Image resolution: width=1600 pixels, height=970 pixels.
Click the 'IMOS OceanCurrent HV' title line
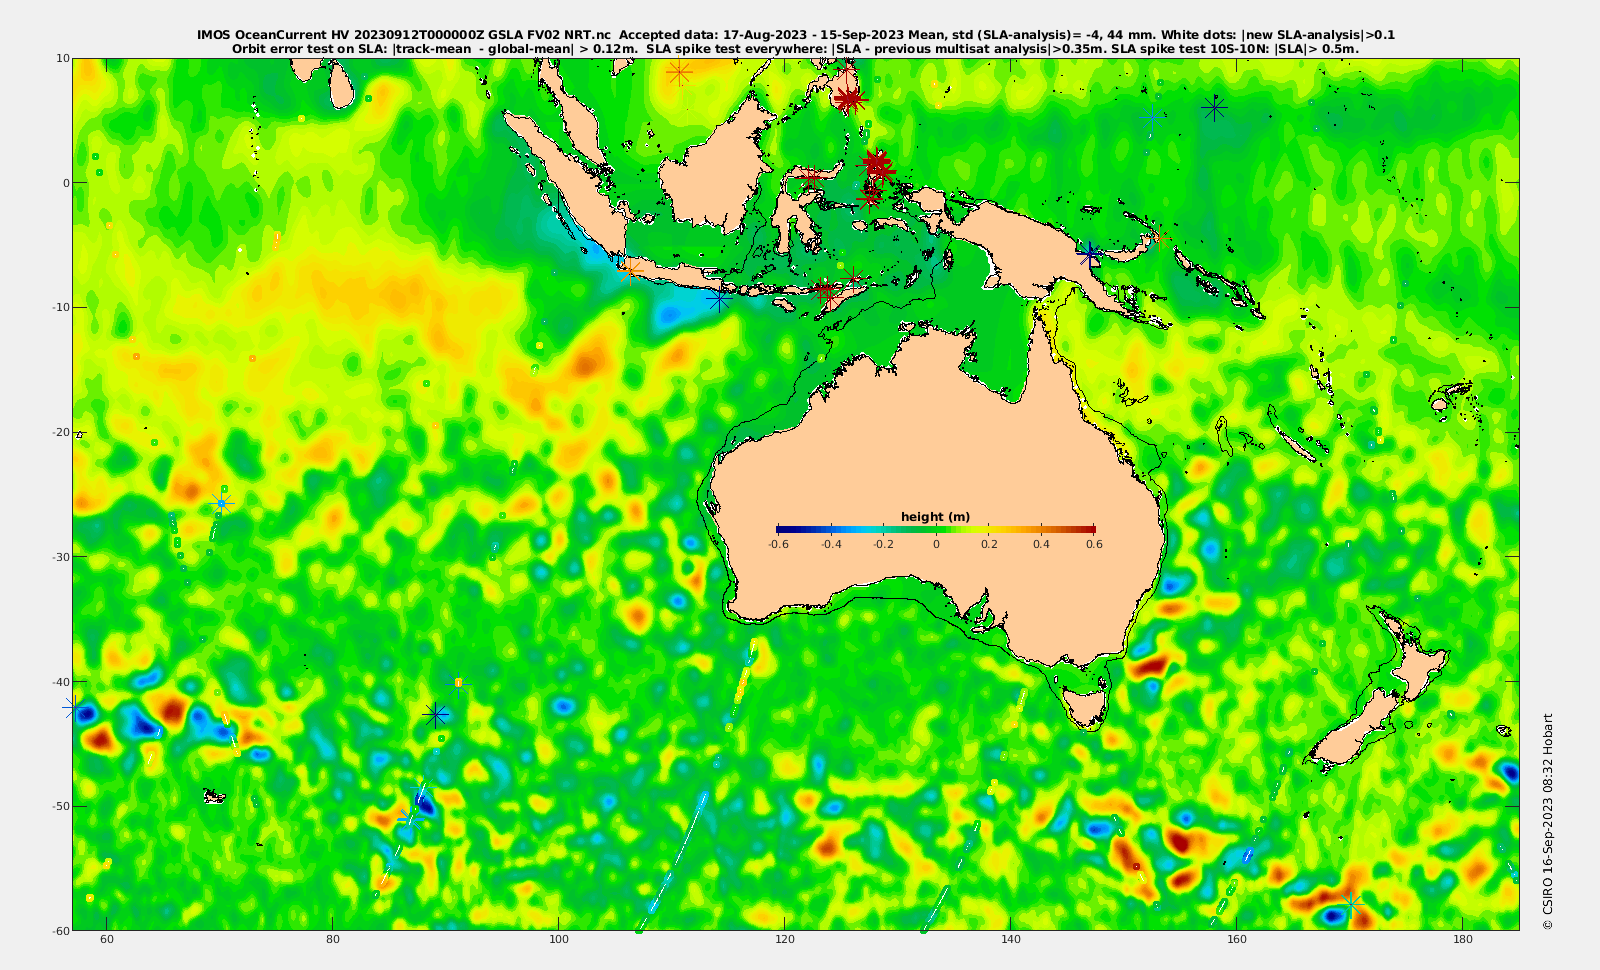[x=796, y=35]
